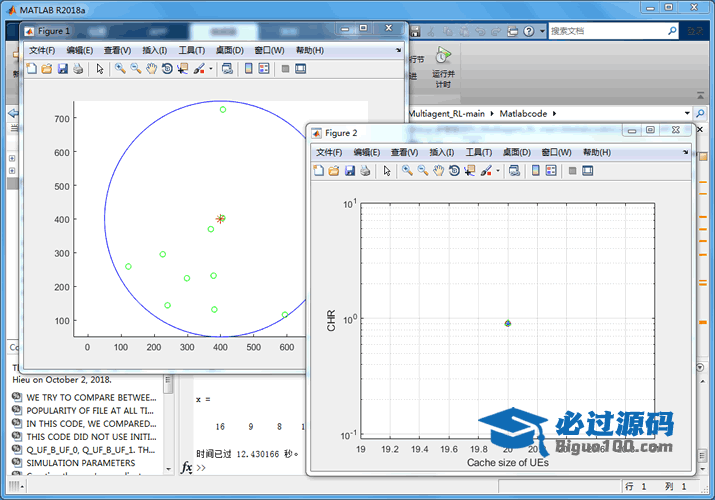Expand address bar path dropdown arrow

(687, 113)
